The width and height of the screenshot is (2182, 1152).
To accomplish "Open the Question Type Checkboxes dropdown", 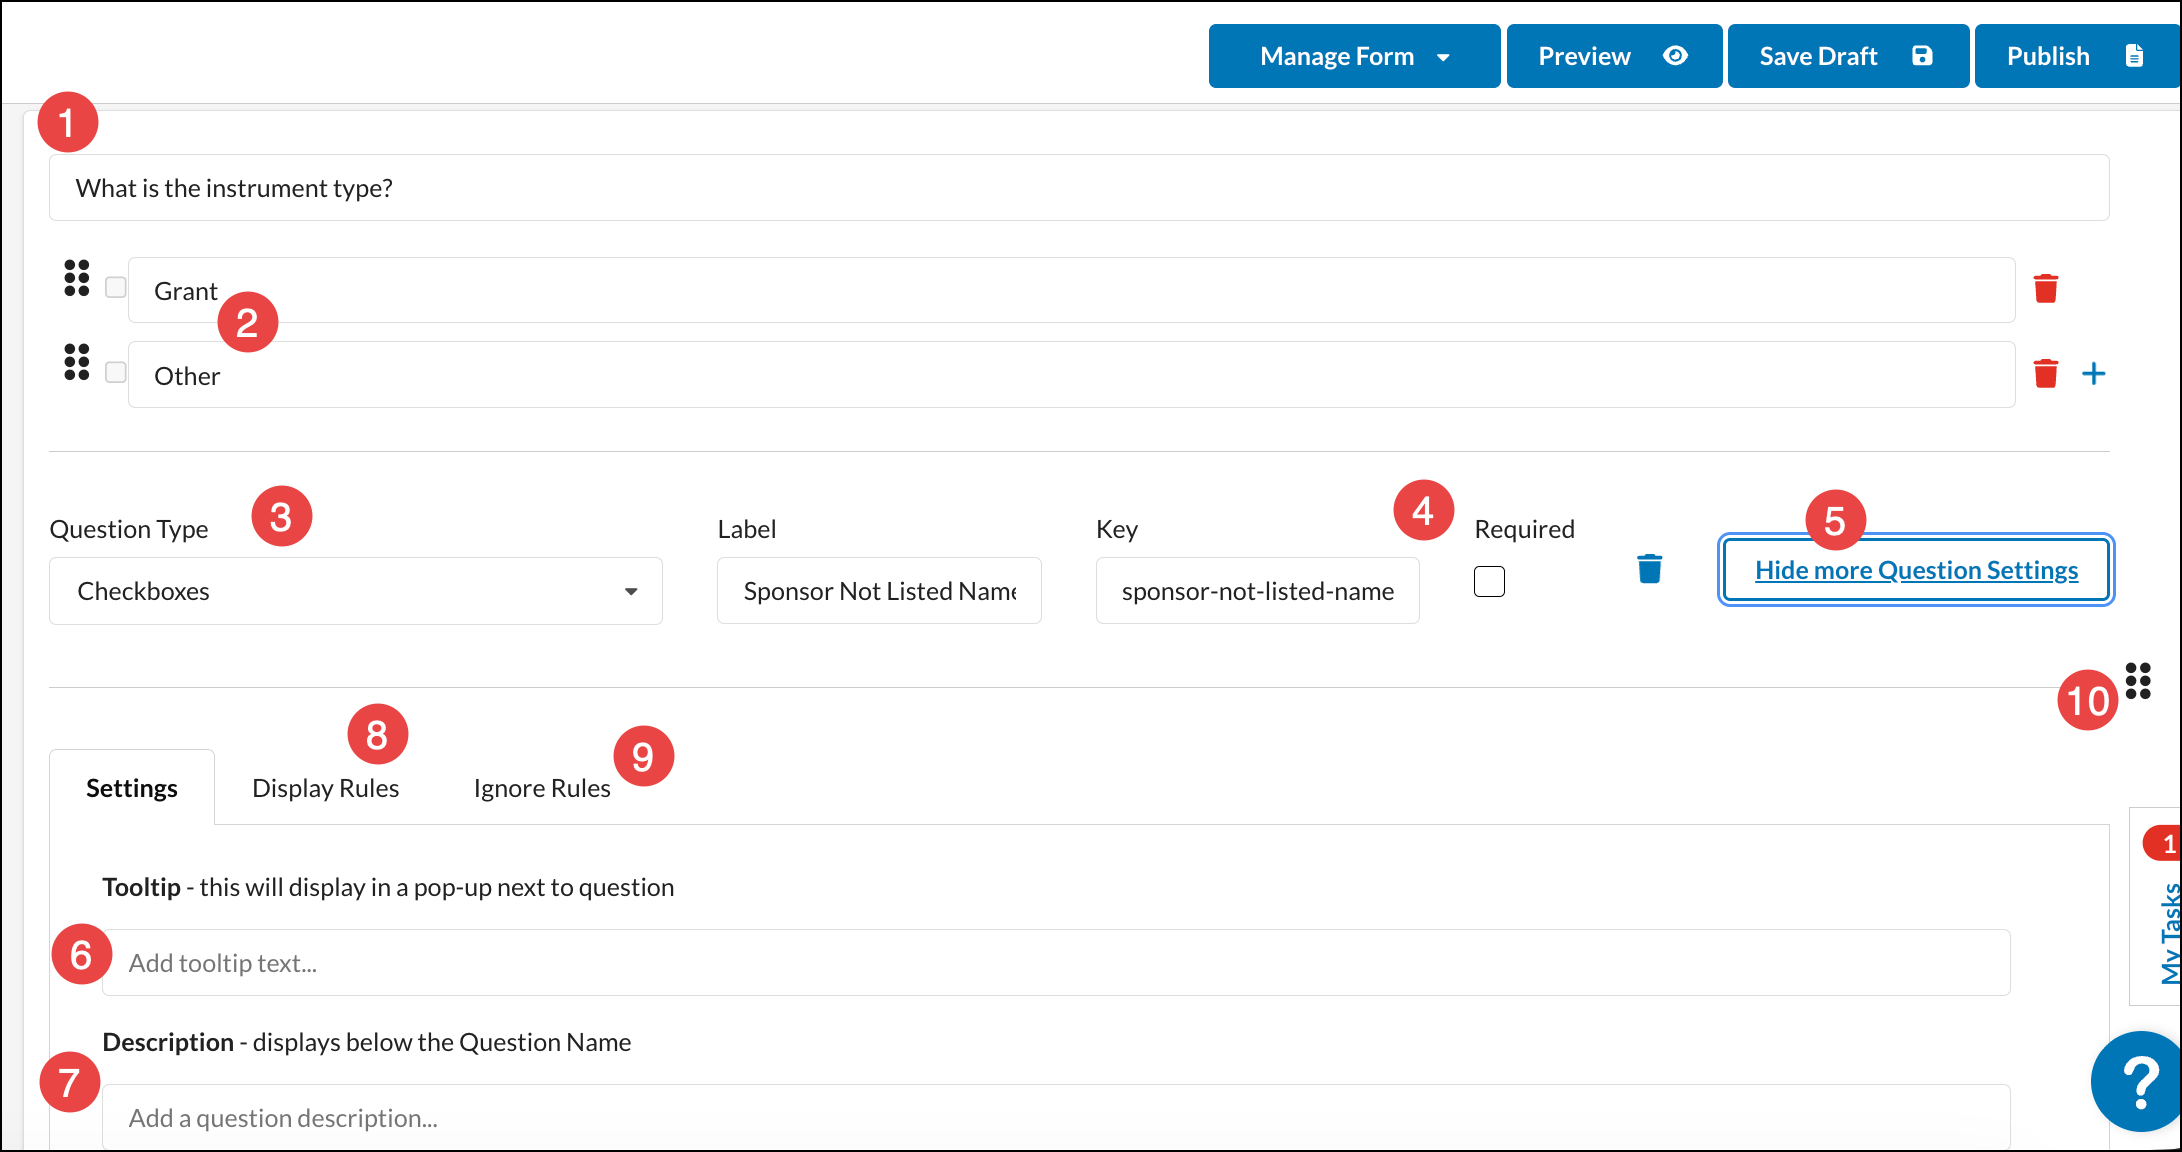I will pyautogui.click(x=356, y=591).
